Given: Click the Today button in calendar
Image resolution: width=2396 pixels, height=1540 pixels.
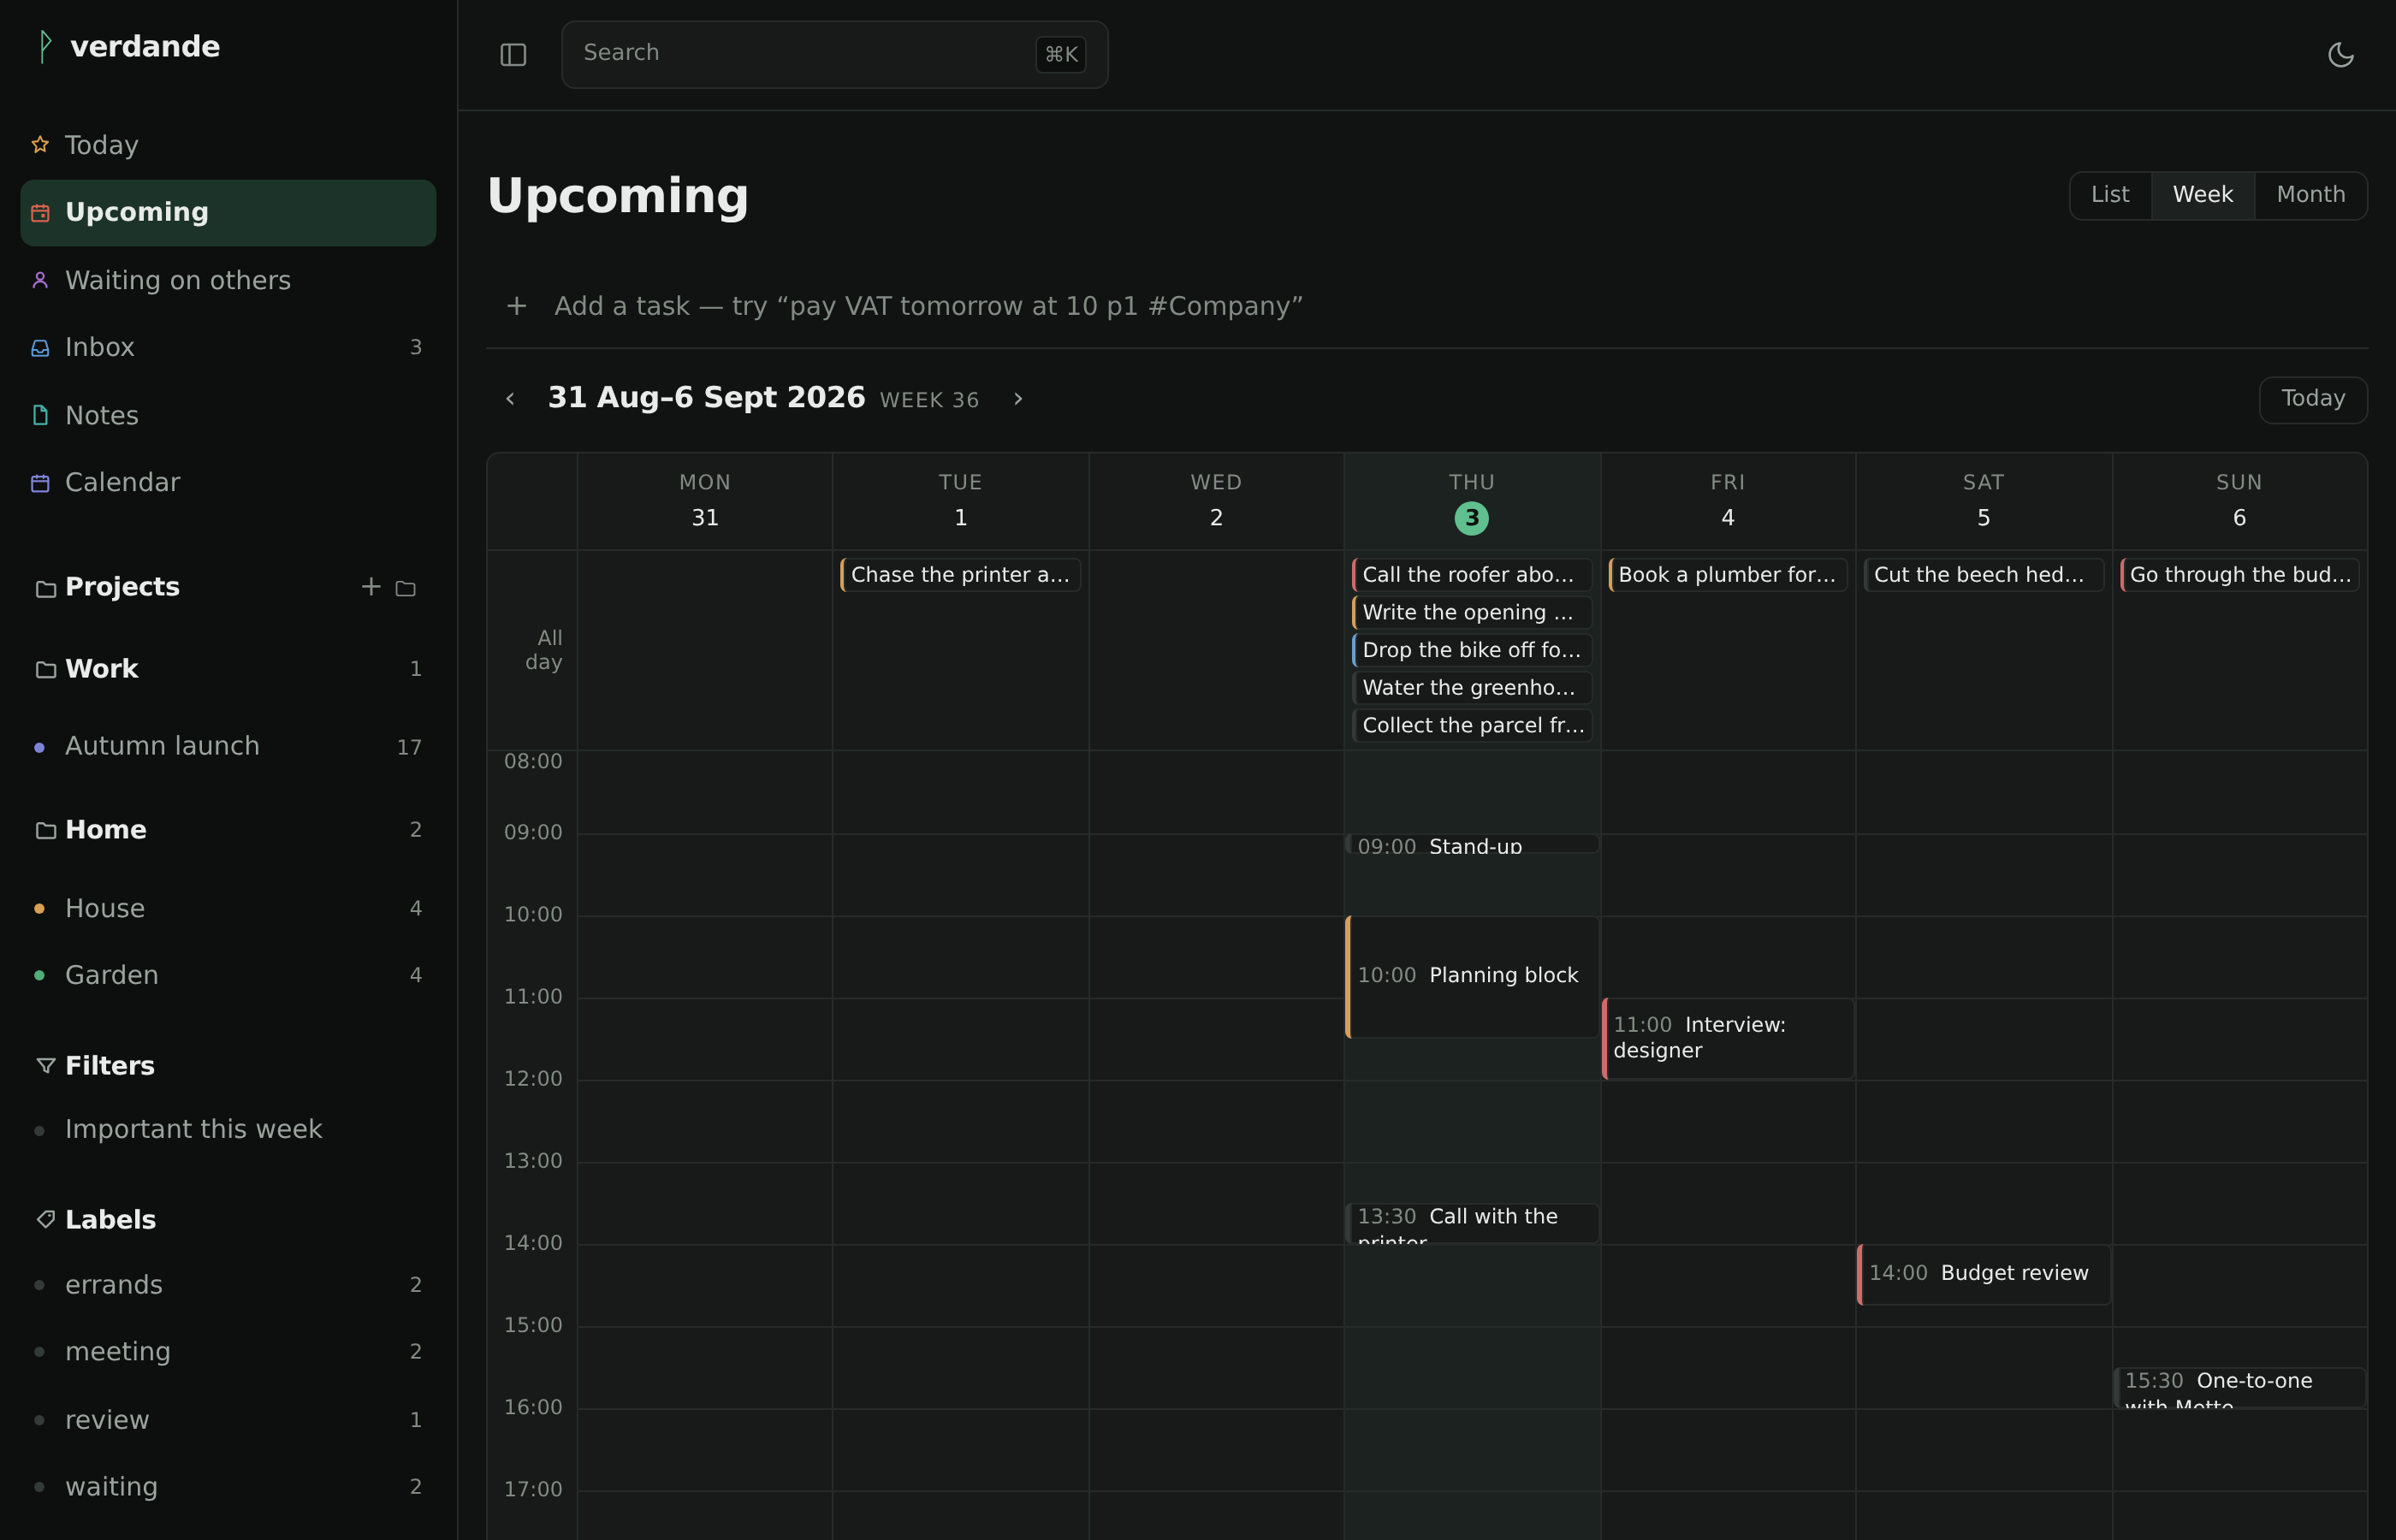Looking at the screenshot, I should tap(2313, 399).
